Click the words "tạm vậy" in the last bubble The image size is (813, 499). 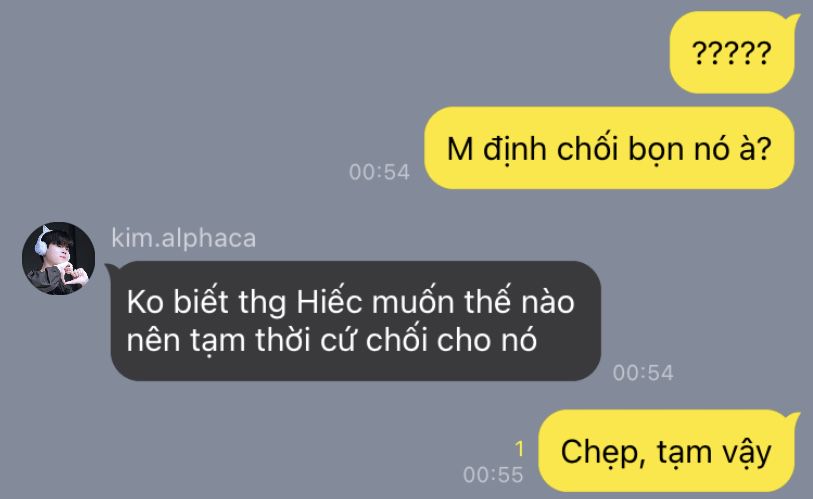click(714, 453)
